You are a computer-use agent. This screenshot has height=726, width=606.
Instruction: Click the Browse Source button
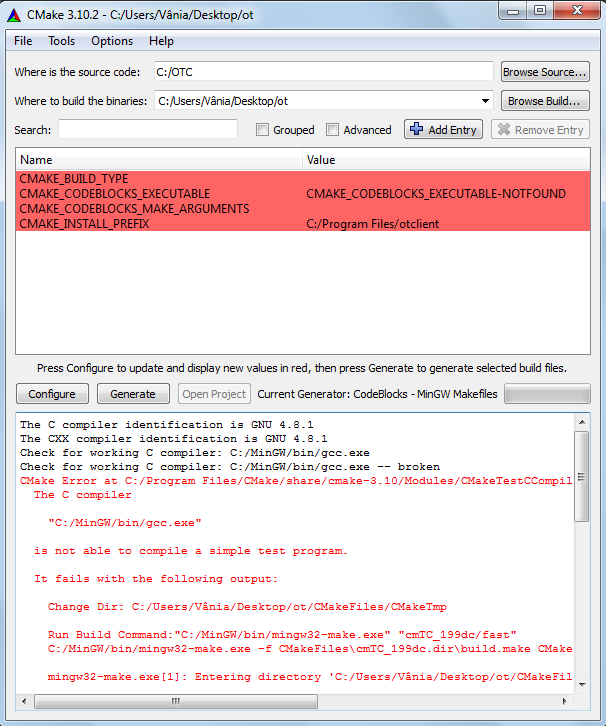point(545,72)
